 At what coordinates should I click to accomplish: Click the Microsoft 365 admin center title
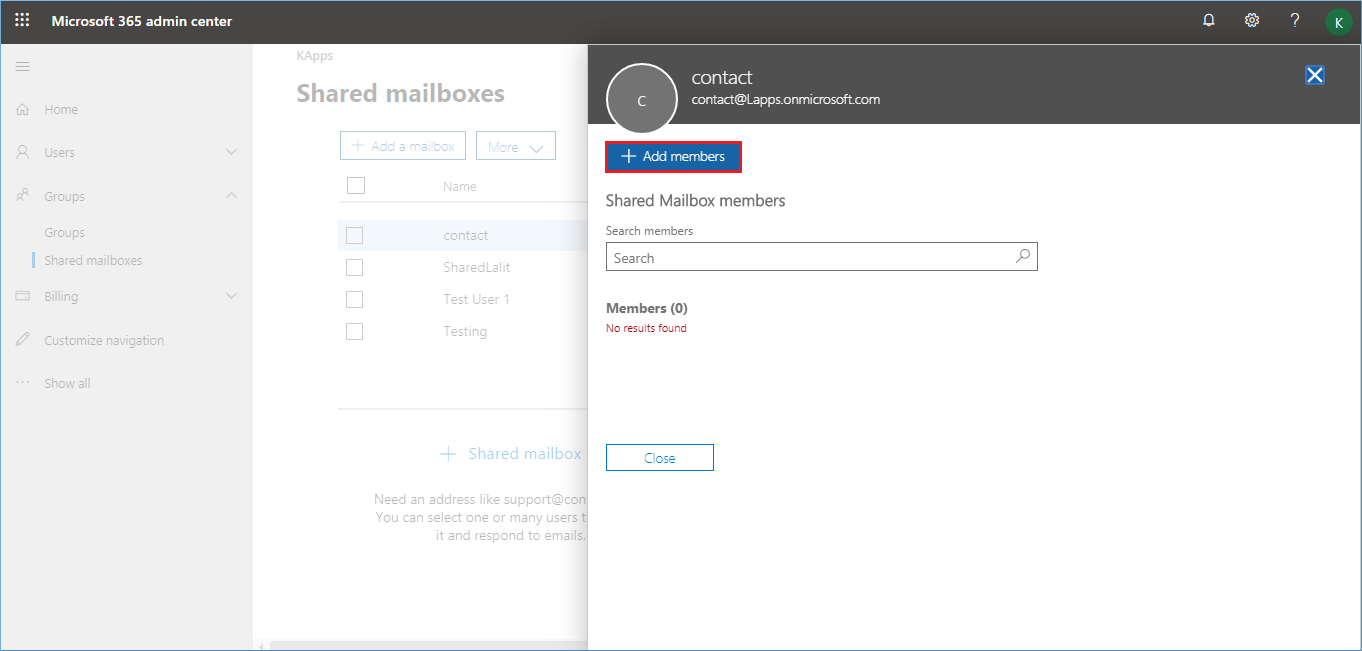coord(142,21)
